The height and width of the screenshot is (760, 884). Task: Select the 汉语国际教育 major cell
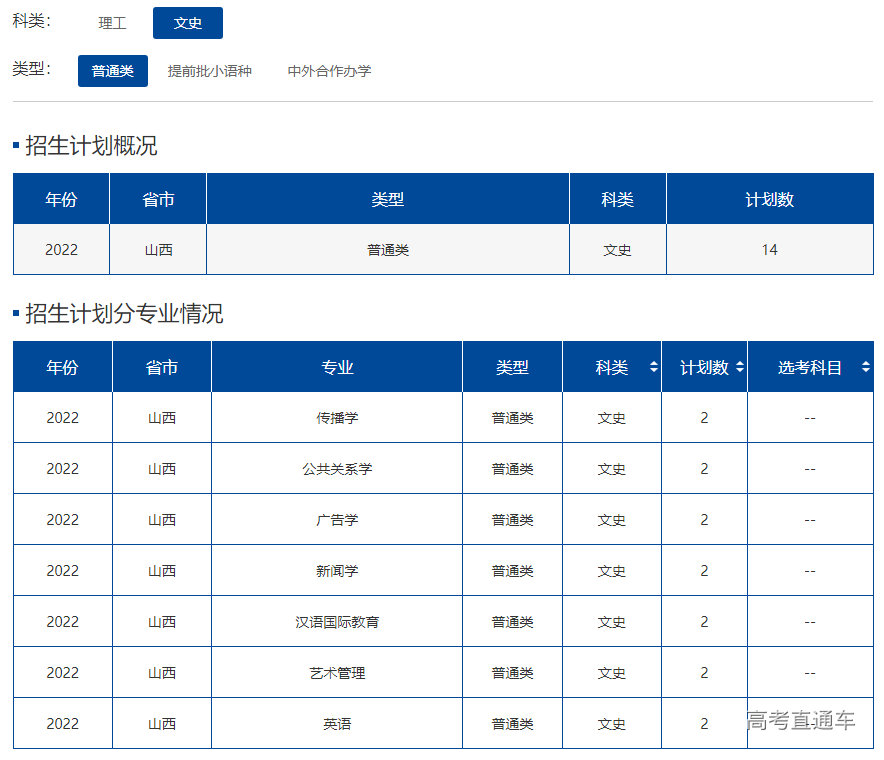tap(337, 621)
